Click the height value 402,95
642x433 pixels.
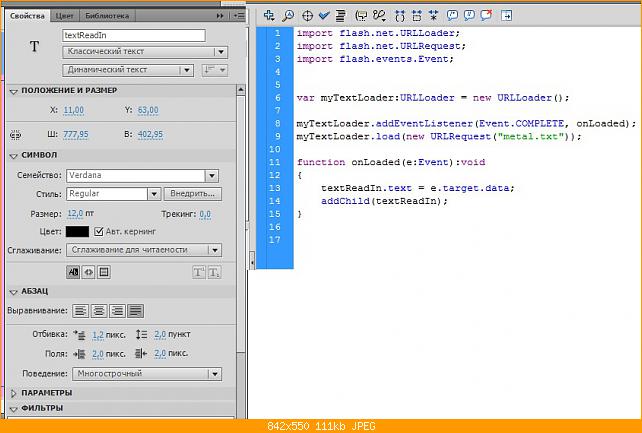click(150, 135)
